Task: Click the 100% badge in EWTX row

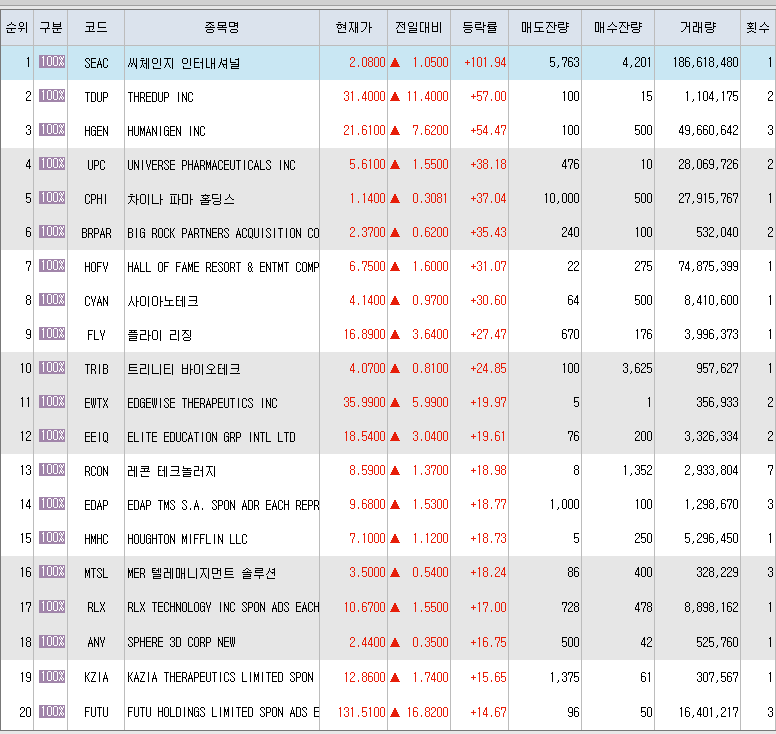Action: pos(52,401)
